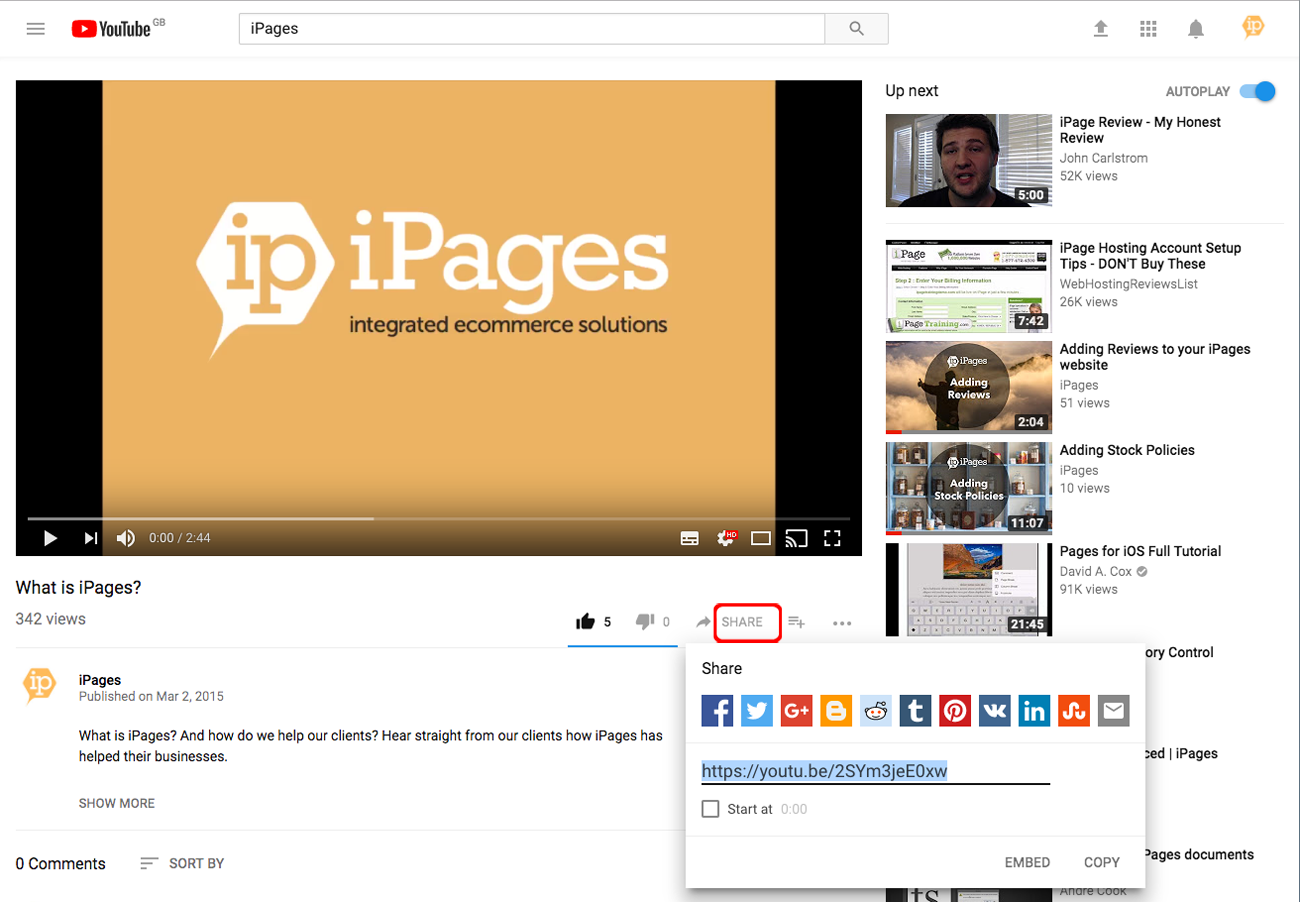Click the '342 views' count text
1300x902 pixels.
click(x=51, y=619)
